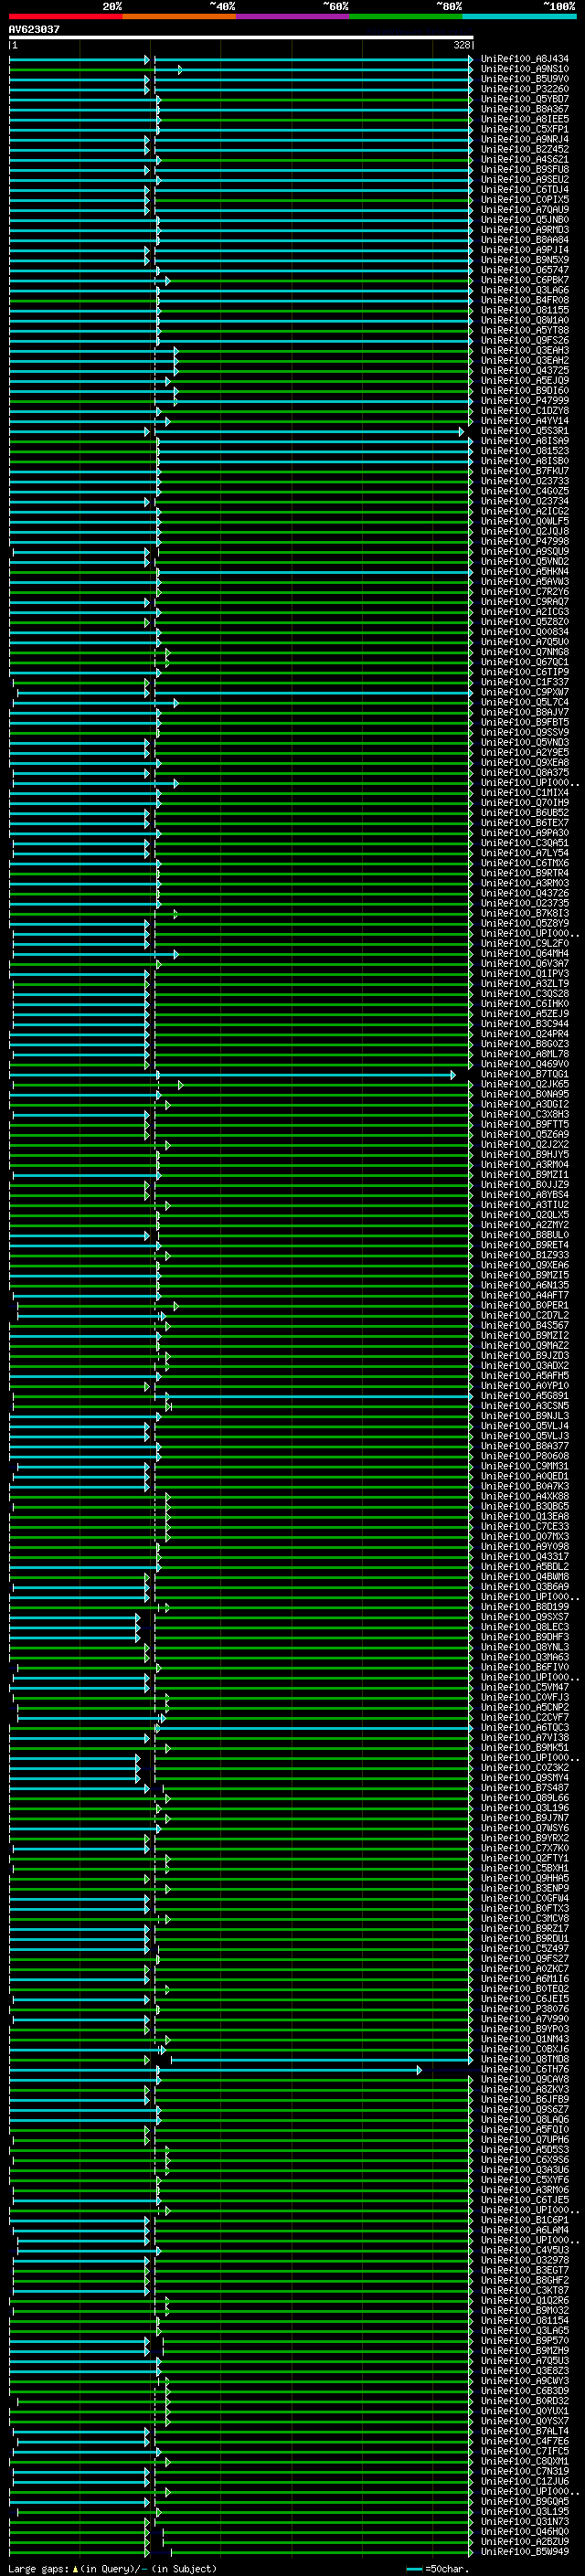The image size is (585, 2576).
Task: Select hit UniRef100_A5EJQ9
Action: [525, 381]
